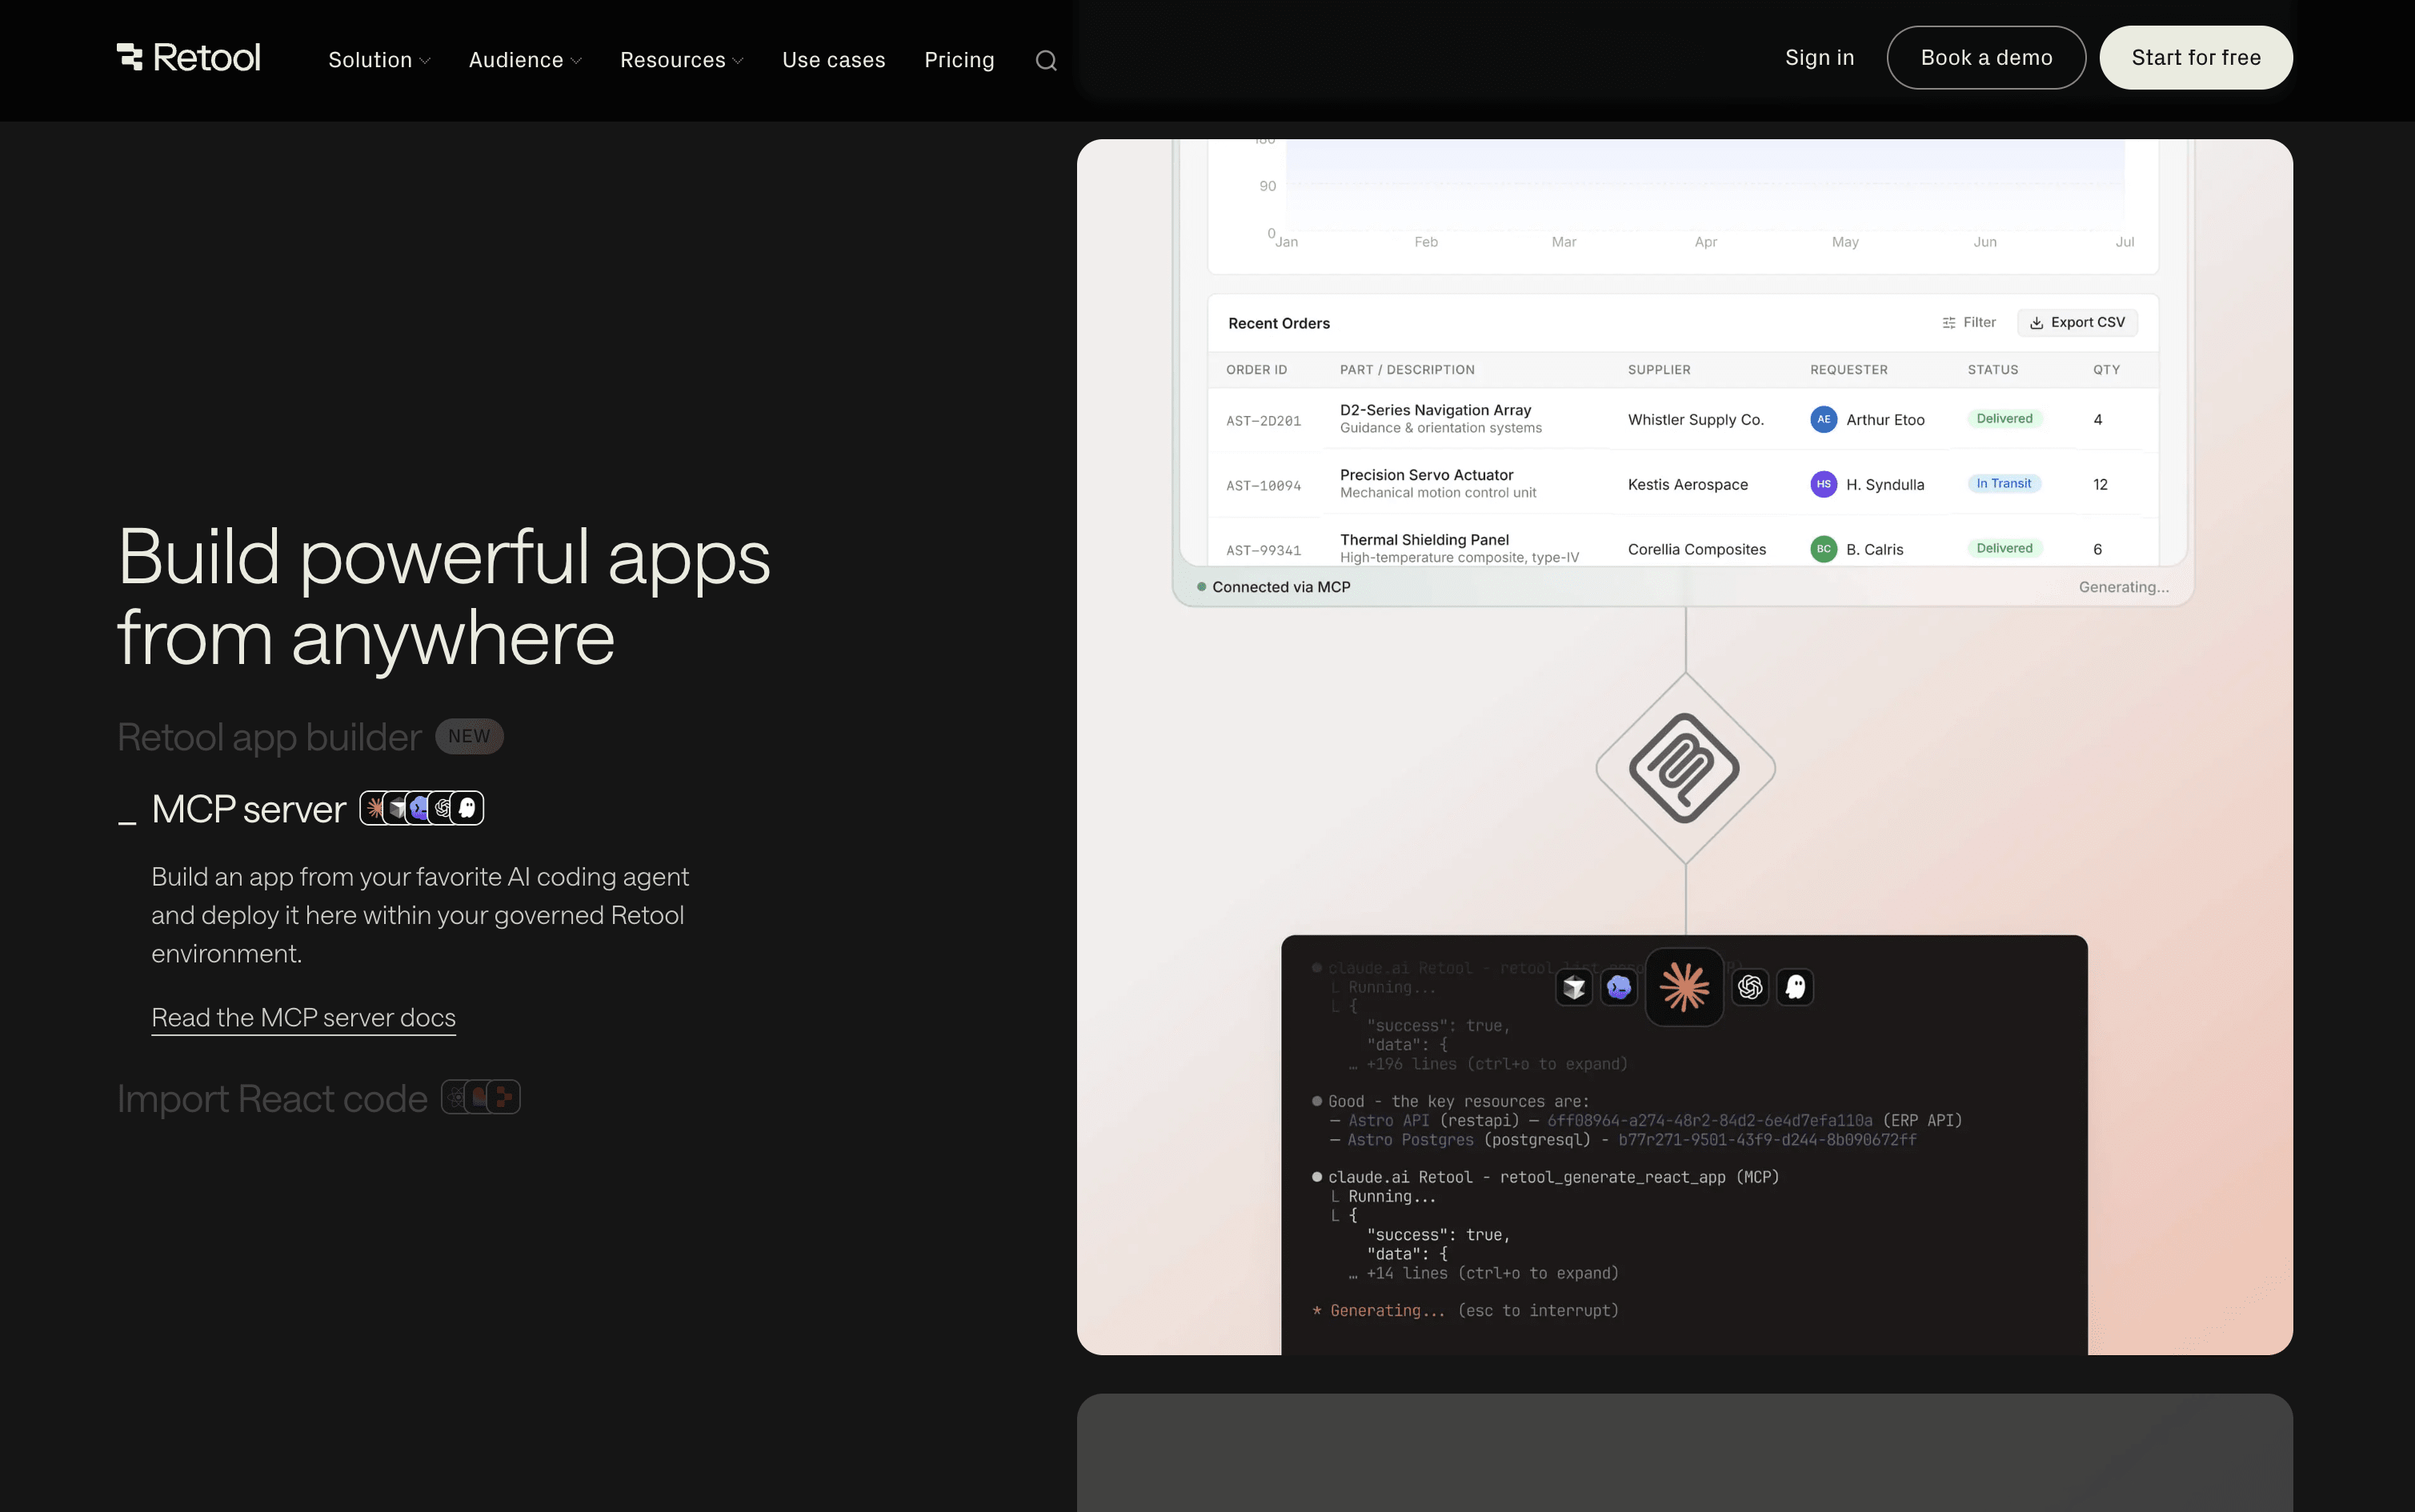Select the ghost agent icon above the terminal
The image size is (2415, 1512).
tap(1795, 988)
